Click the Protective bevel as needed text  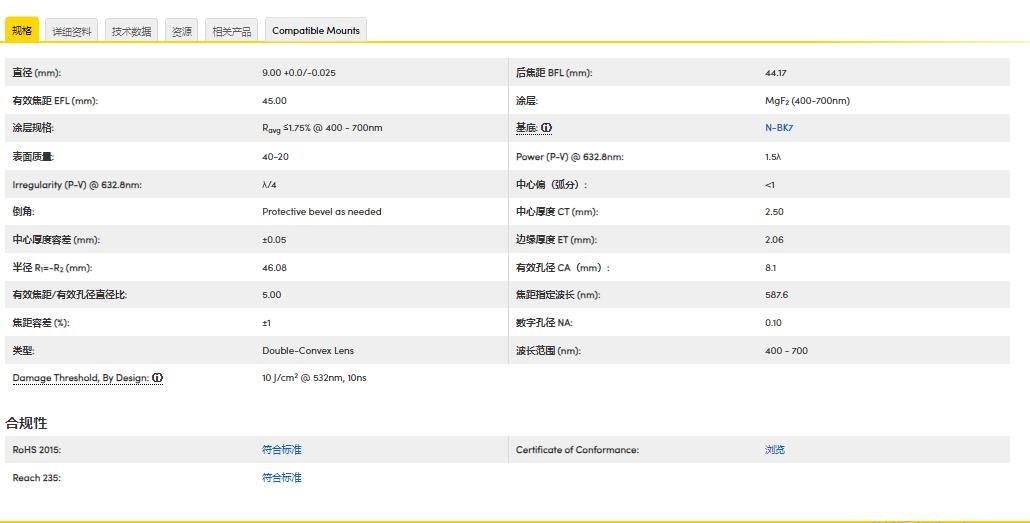point(322,212)
